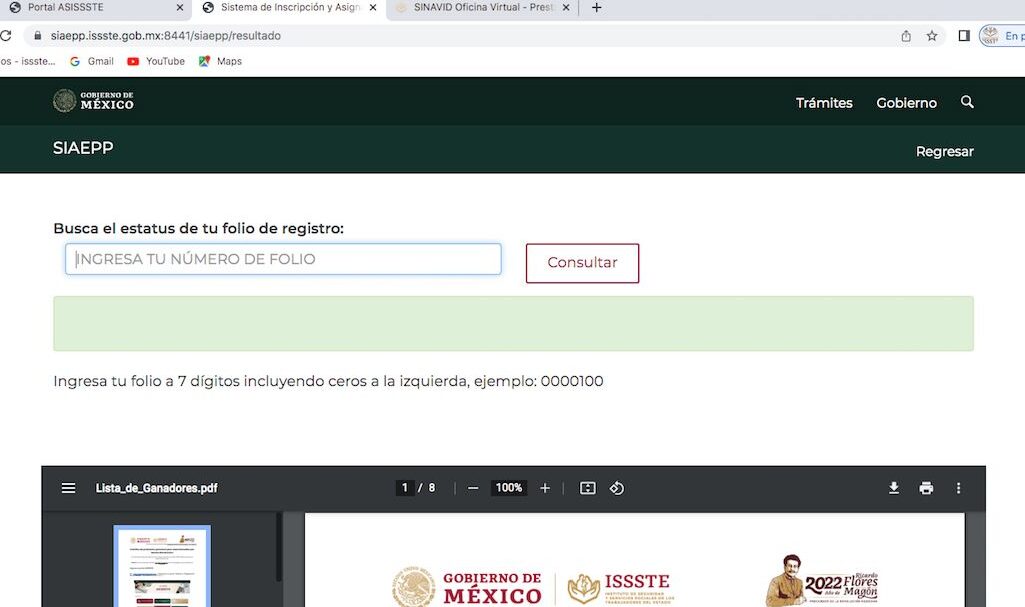Click the Consultar button
The width and height of the screenshot is (1025, 607).
click(x=582, y=263)
